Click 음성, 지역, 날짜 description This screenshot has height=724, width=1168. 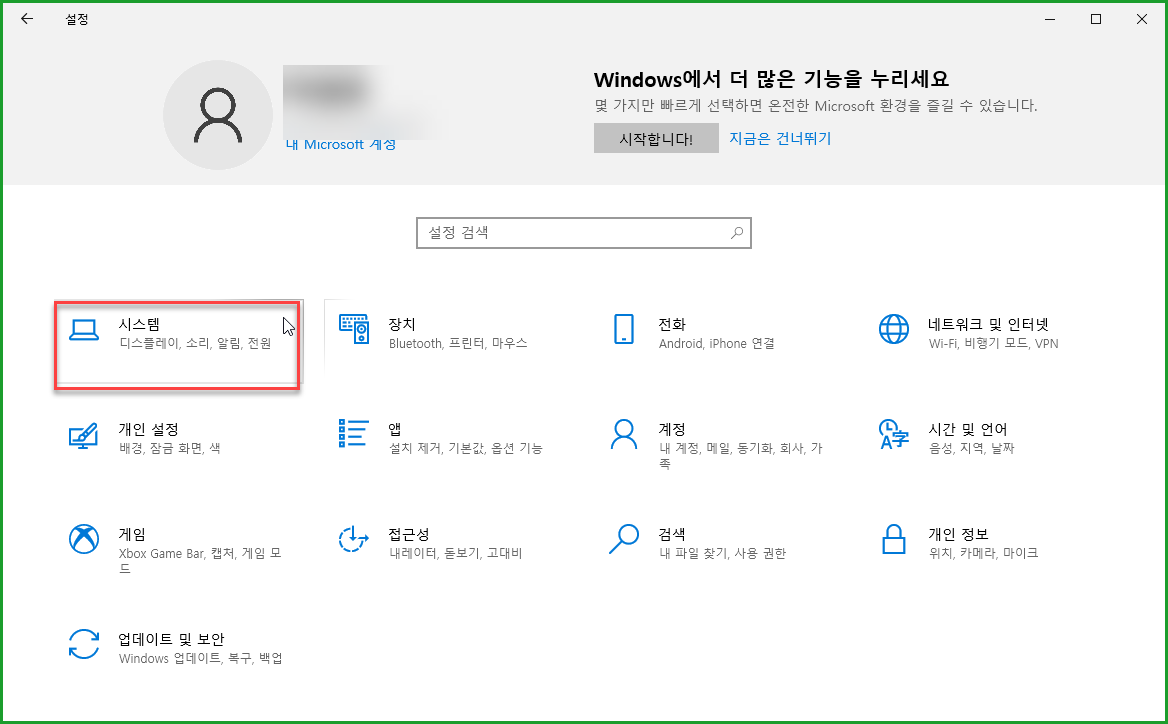(x=971, y=448)
